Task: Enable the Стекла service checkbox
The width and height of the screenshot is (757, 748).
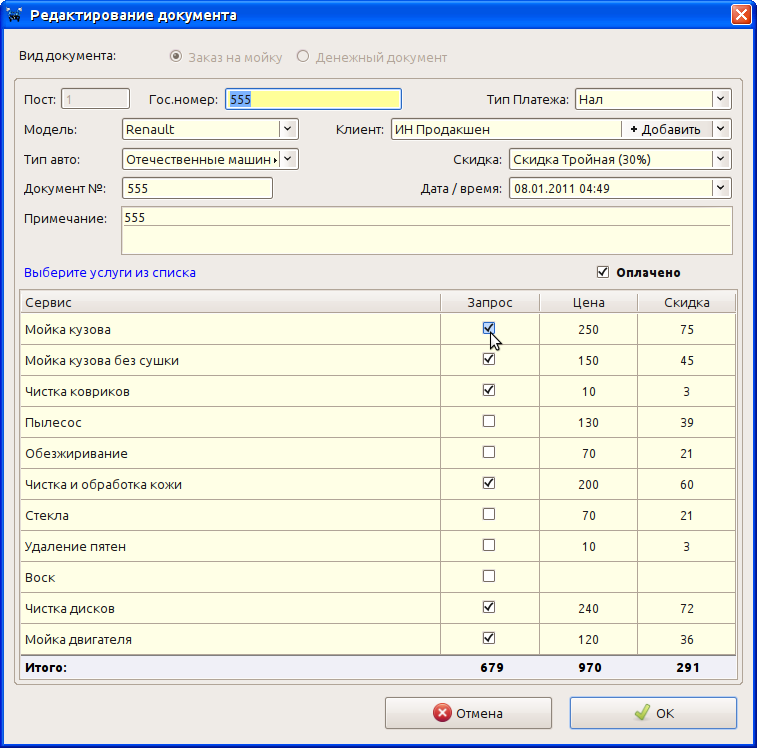Action: tap(489, 514)
